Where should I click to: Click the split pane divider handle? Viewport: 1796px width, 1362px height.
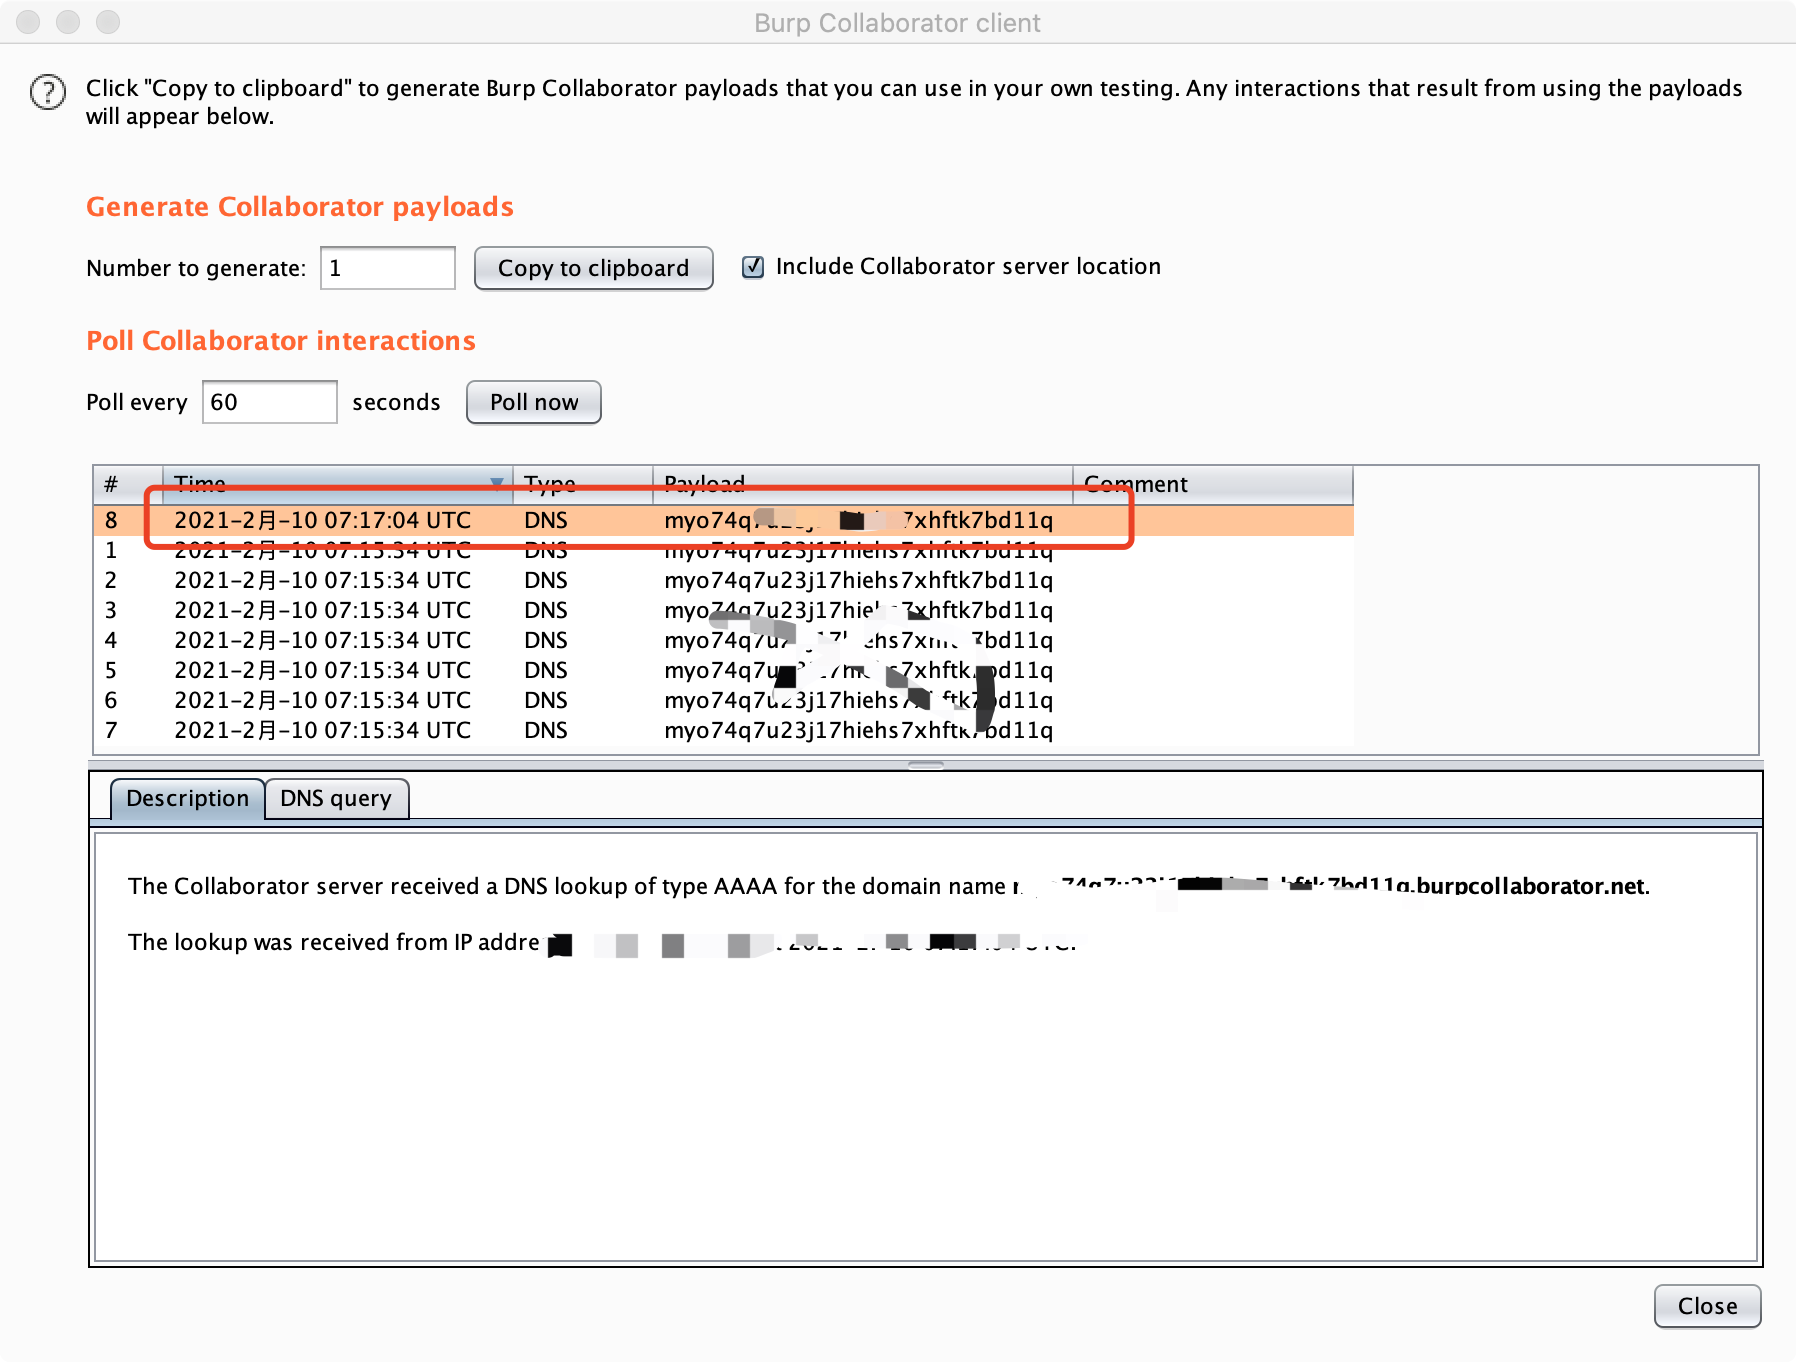[926, 765]
